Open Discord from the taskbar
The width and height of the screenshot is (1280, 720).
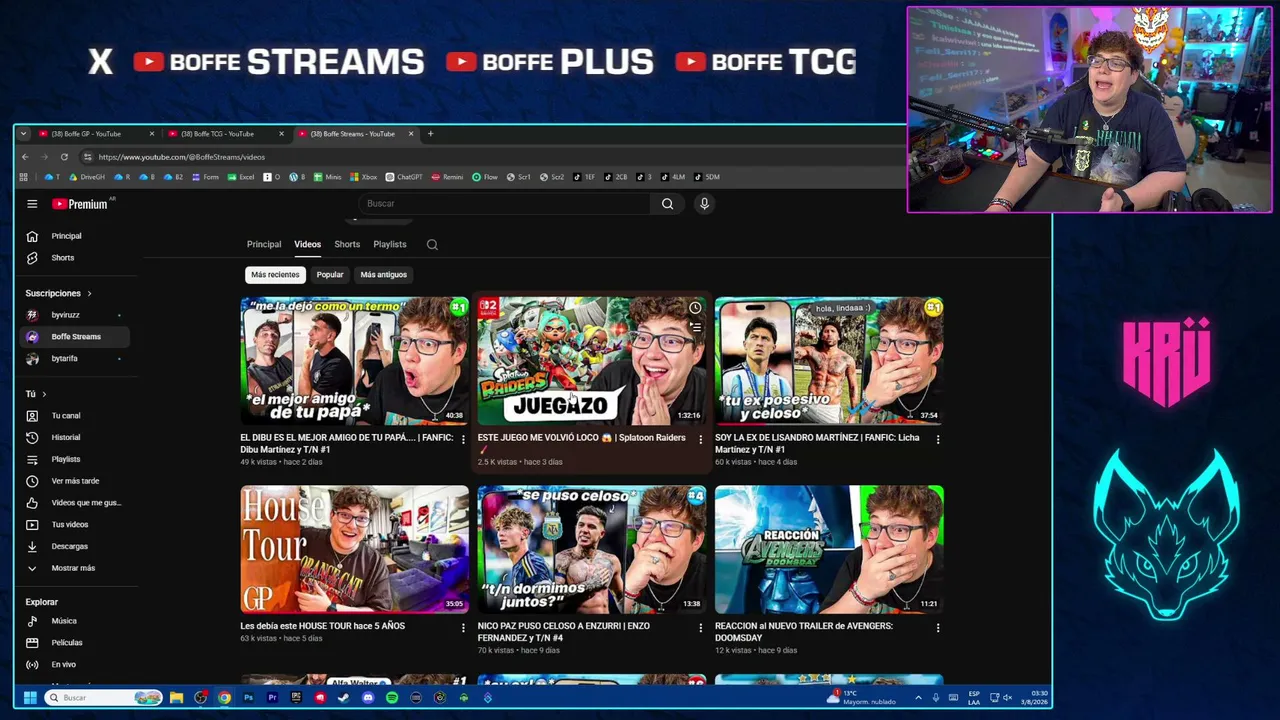point(368,697)
